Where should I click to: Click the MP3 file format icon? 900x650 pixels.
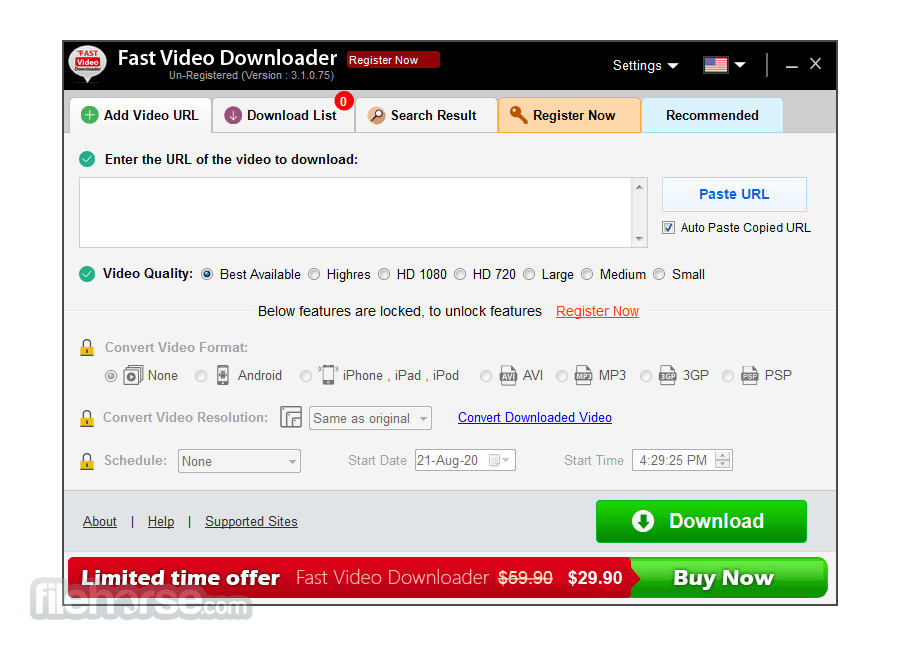pyautogui.click(x=584, y=376)
